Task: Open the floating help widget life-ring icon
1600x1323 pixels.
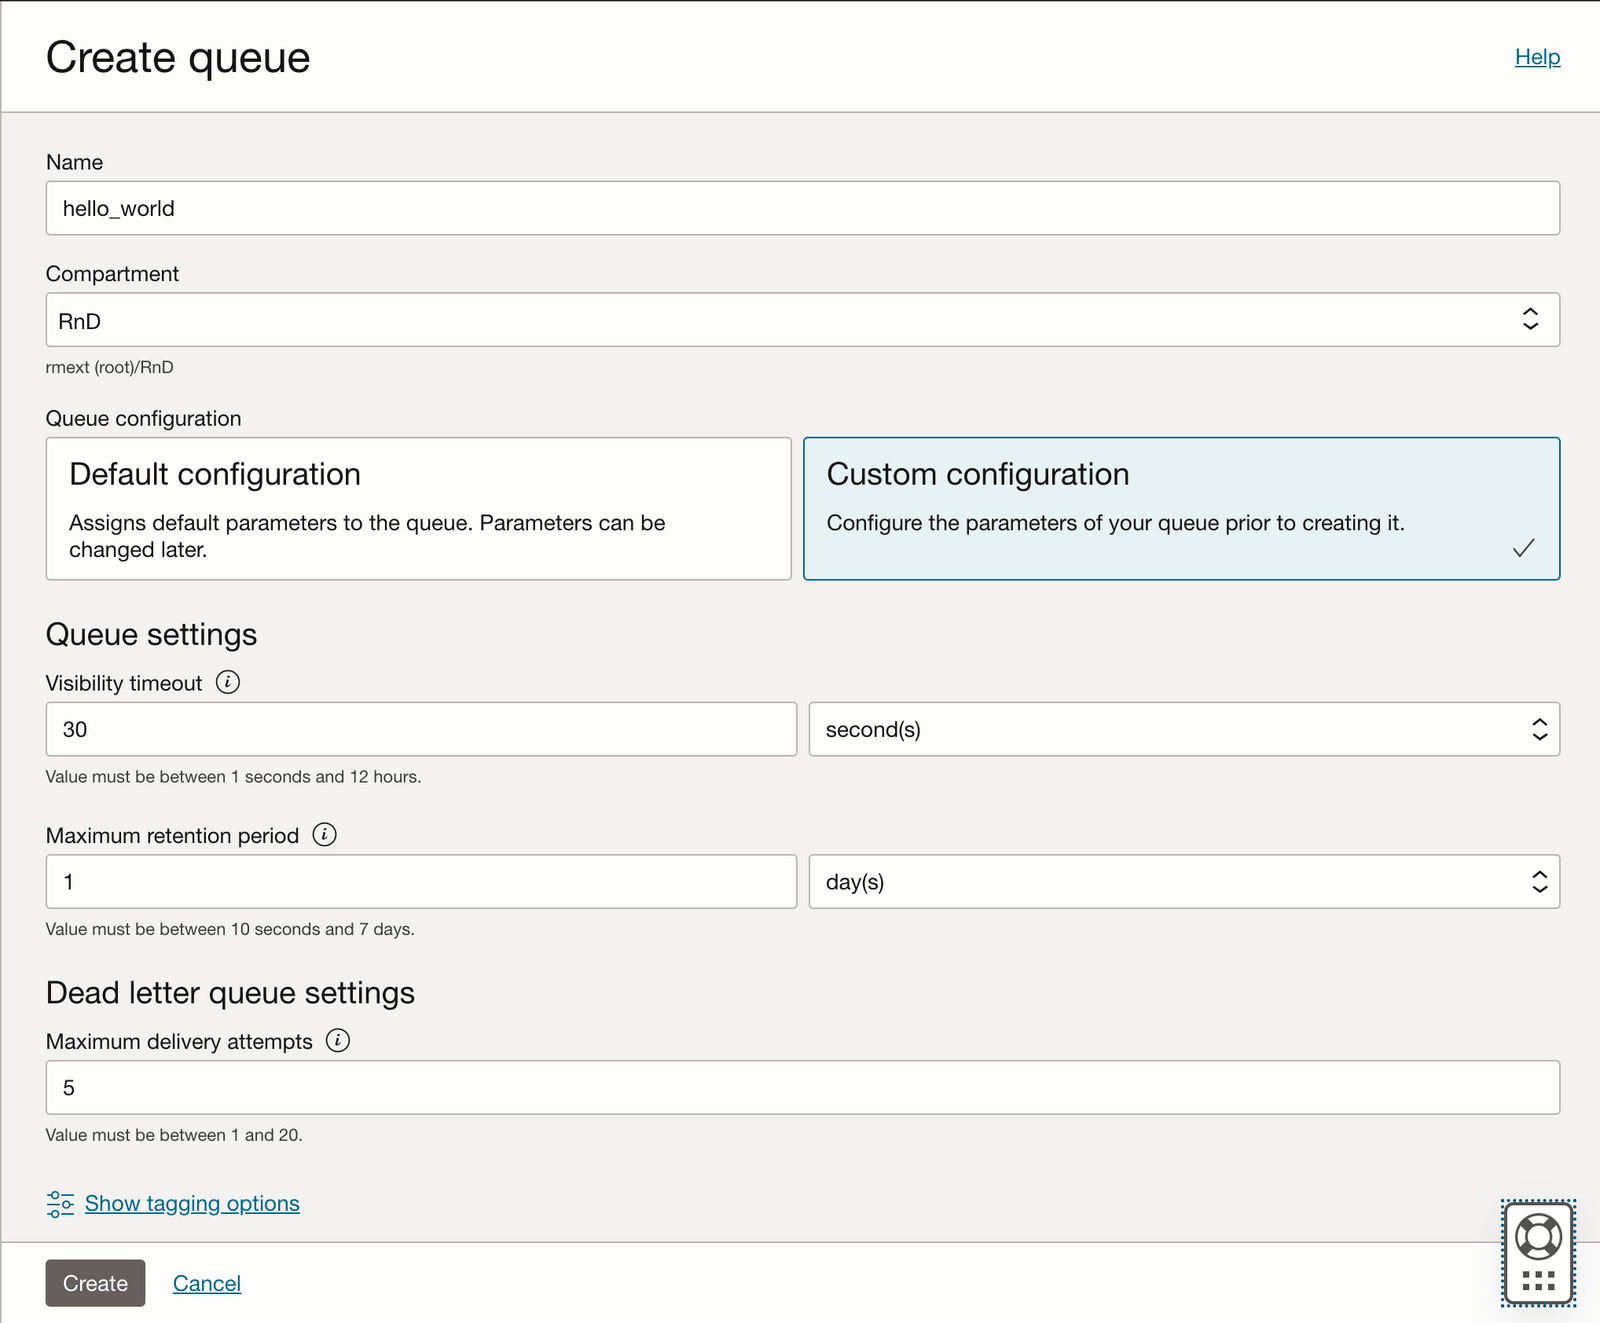Action: [x=1539, y=1237]
